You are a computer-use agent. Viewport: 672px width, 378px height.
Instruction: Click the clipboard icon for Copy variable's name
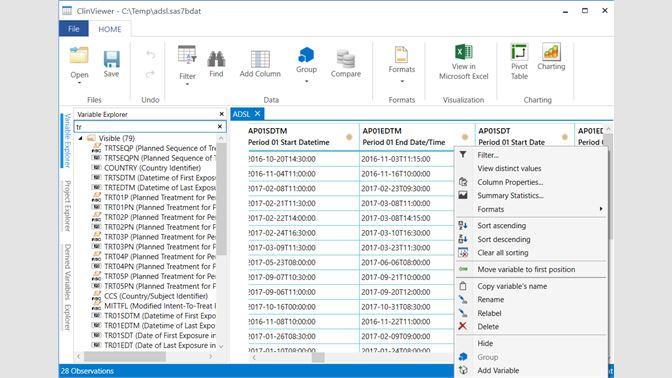click(x=463, y=286)
